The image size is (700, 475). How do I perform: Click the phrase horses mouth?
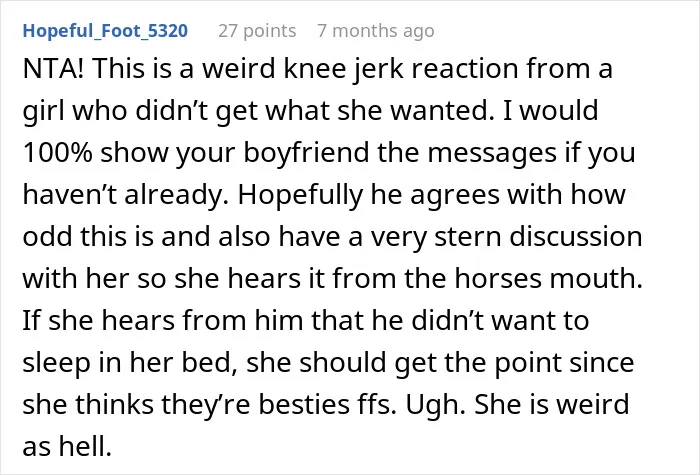tap(549, 278)
